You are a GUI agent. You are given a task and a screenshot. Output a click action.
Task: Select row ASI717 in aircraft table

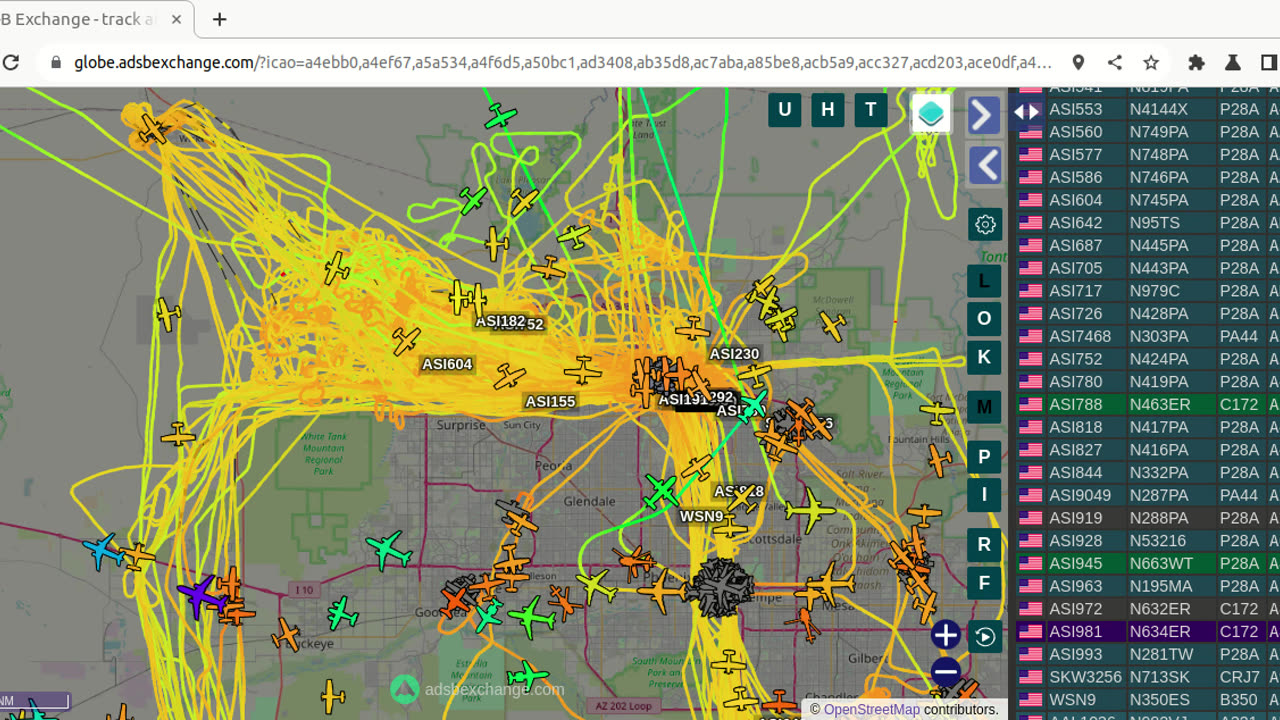click(x=1148, y=291)
